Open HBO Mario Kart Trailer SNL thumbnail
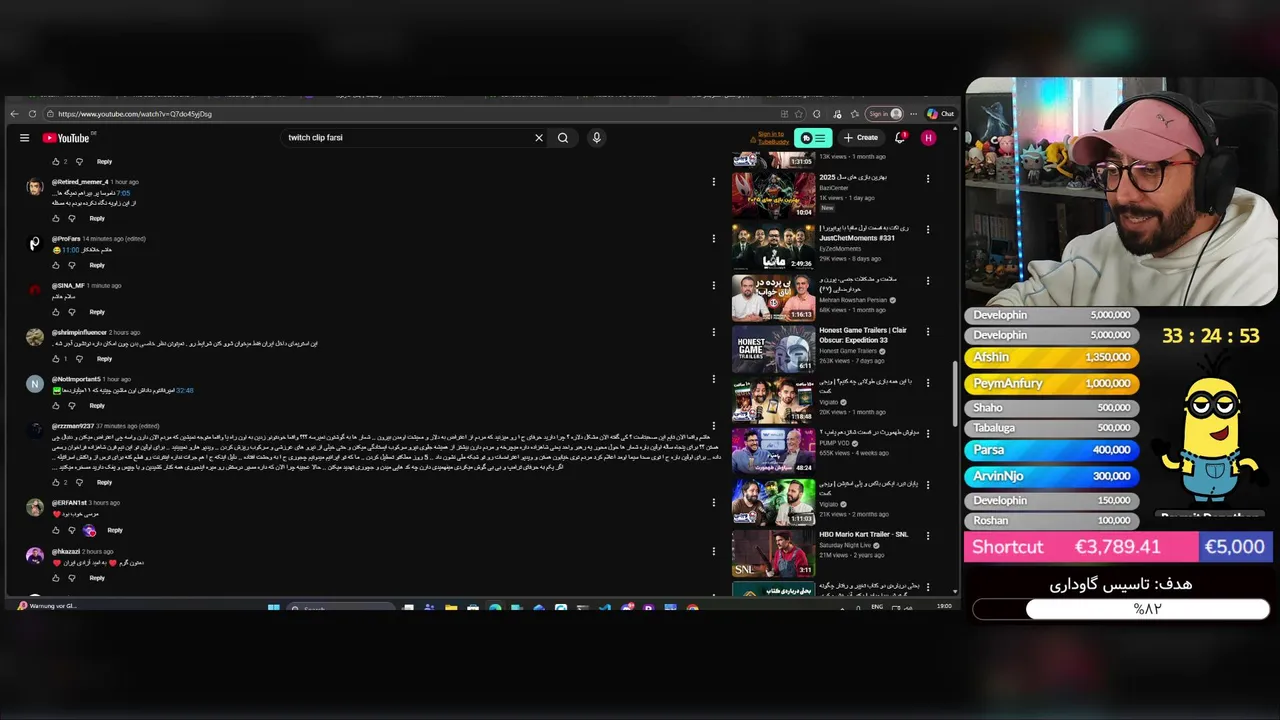This screenshot has height=720, width=1280. [773, 553]
